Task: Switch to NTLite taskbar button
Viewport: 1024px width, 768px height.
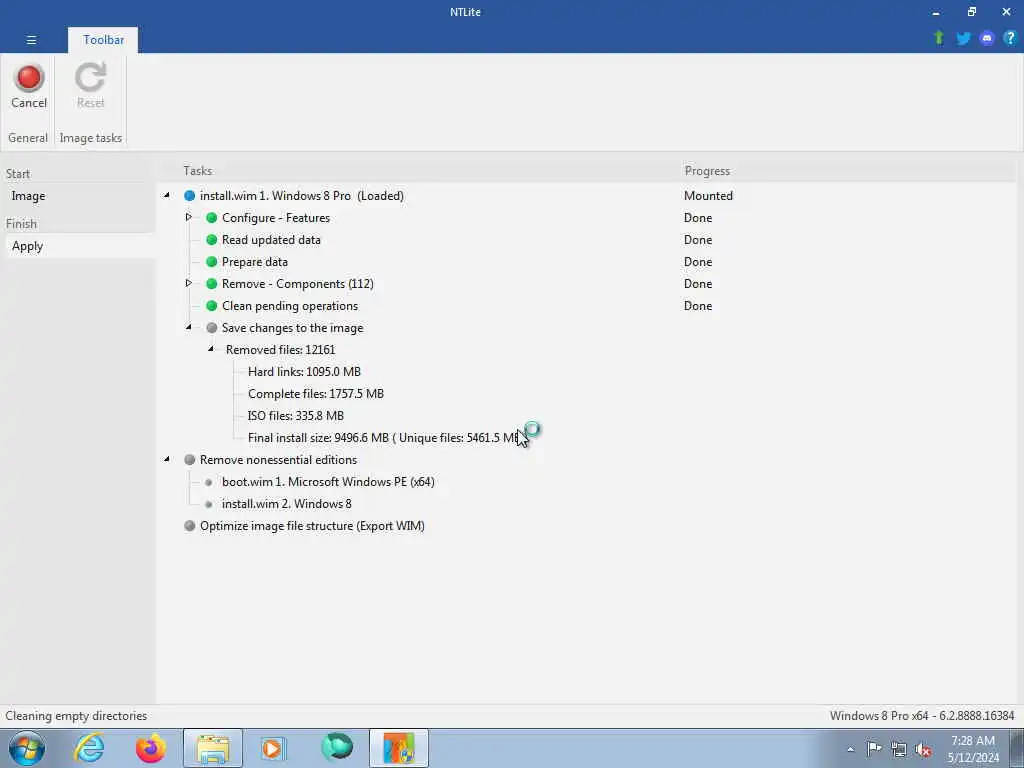Action: point(399,748)
